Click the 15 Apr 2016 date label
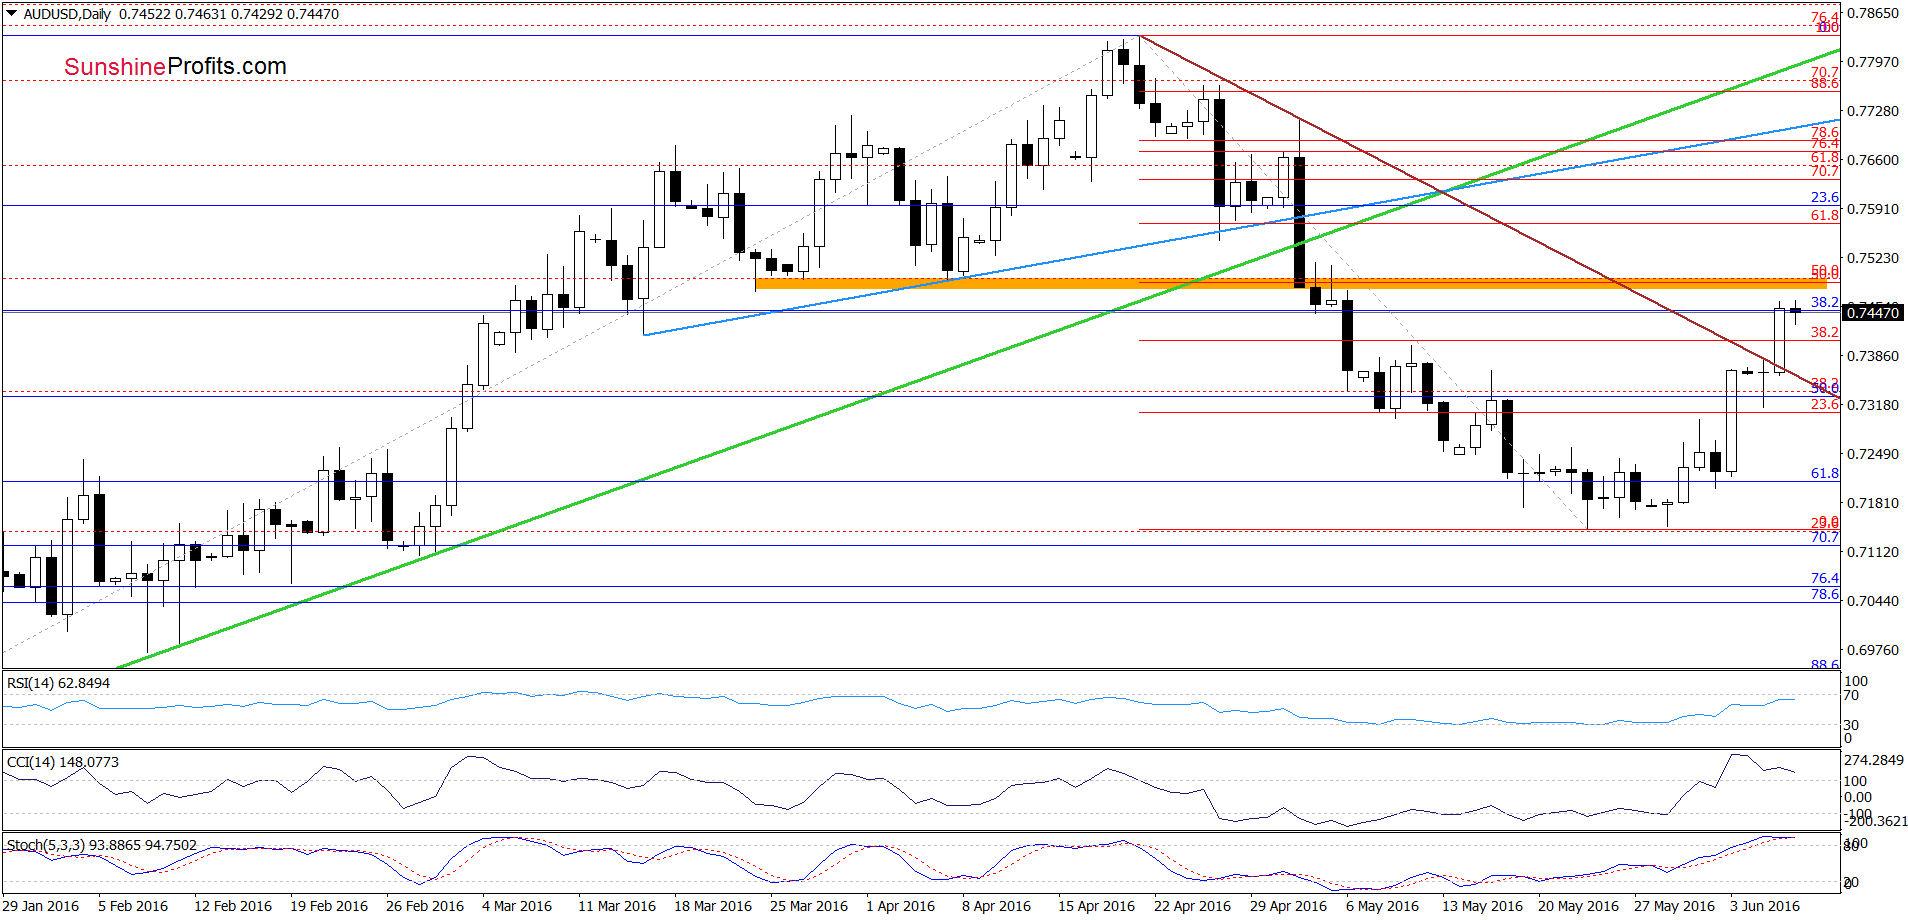 1097,906
